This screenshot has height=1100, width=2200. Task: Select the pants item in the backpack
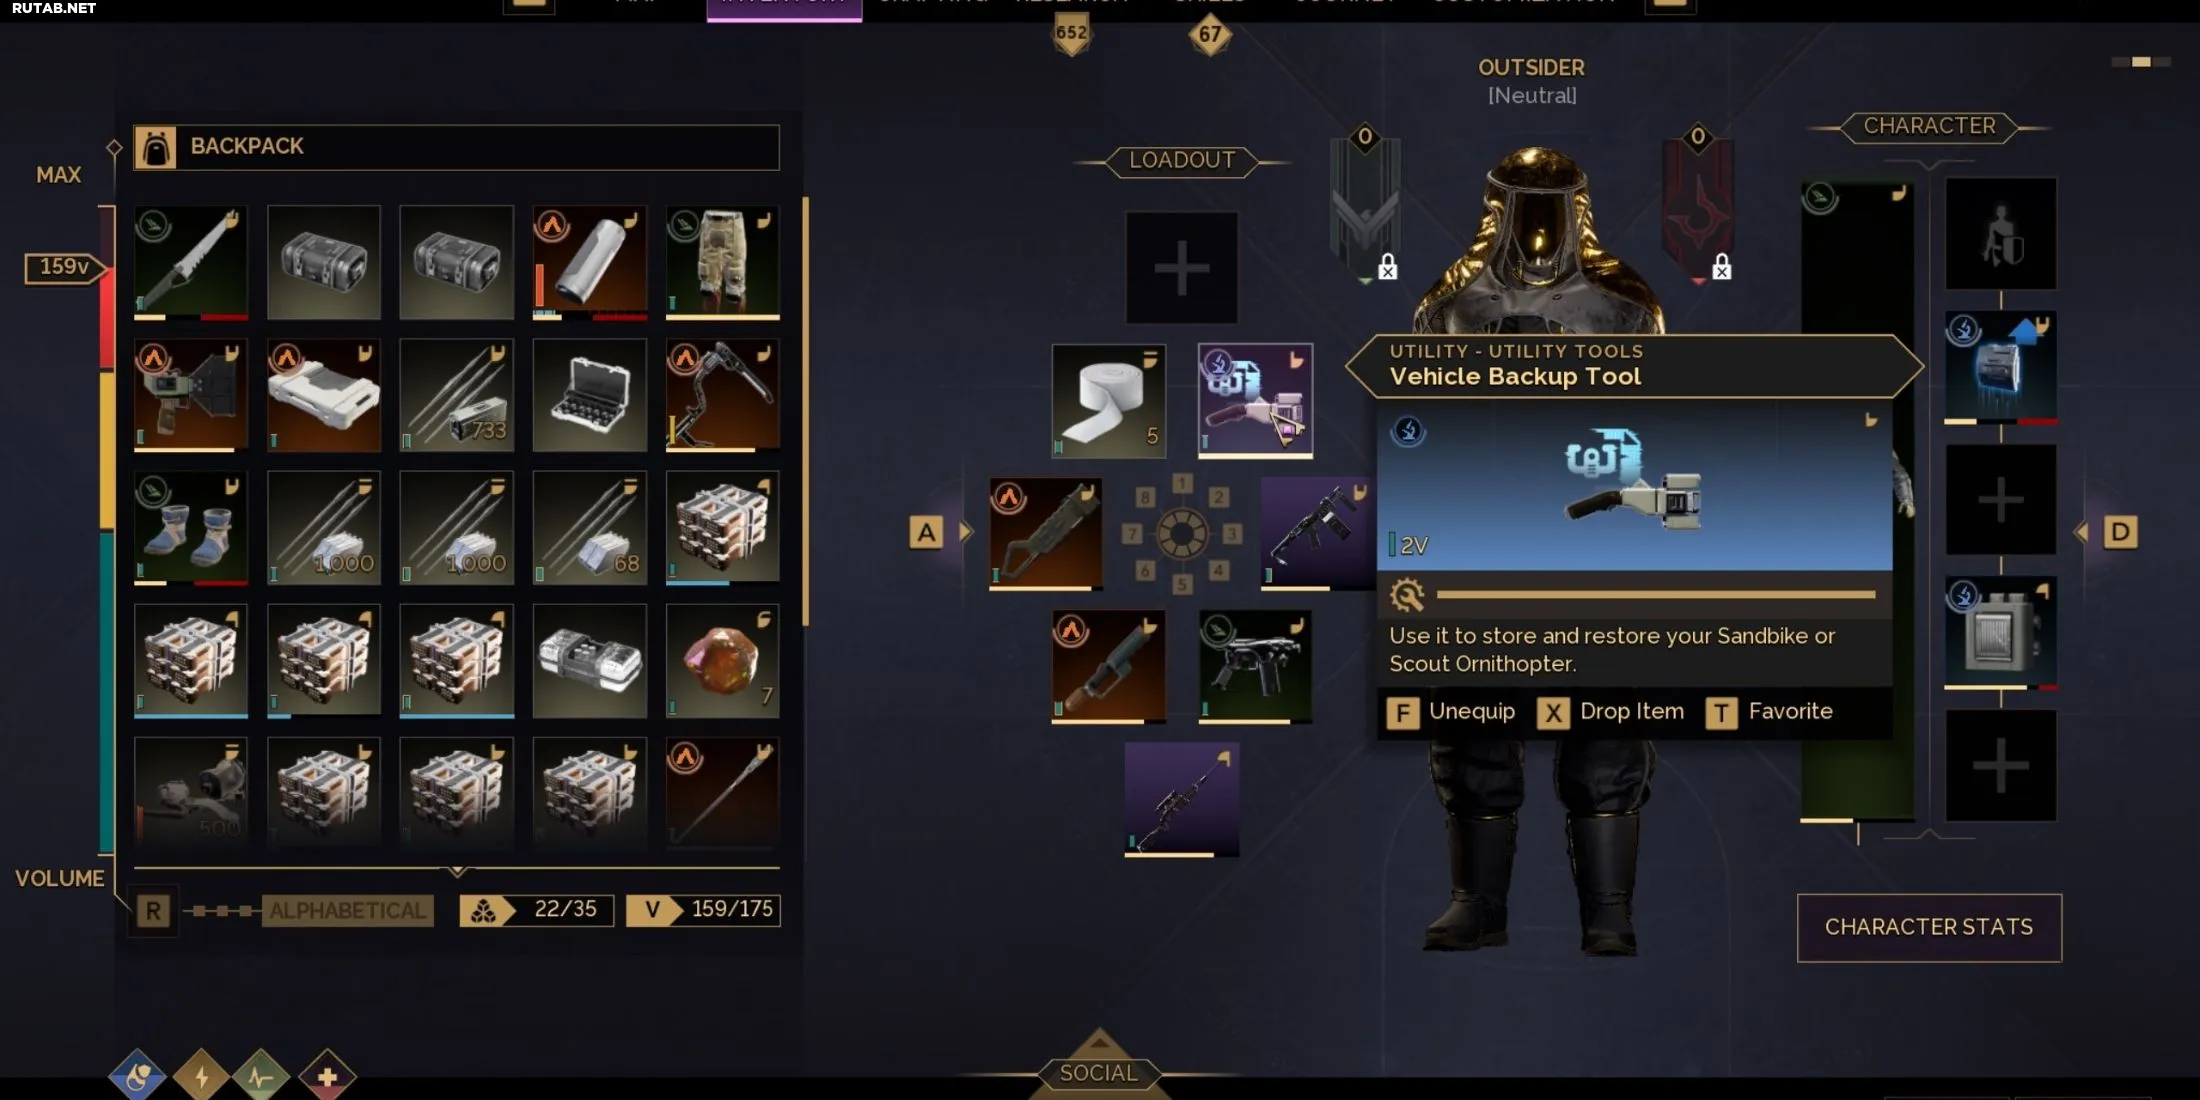(x=722, y=262)
